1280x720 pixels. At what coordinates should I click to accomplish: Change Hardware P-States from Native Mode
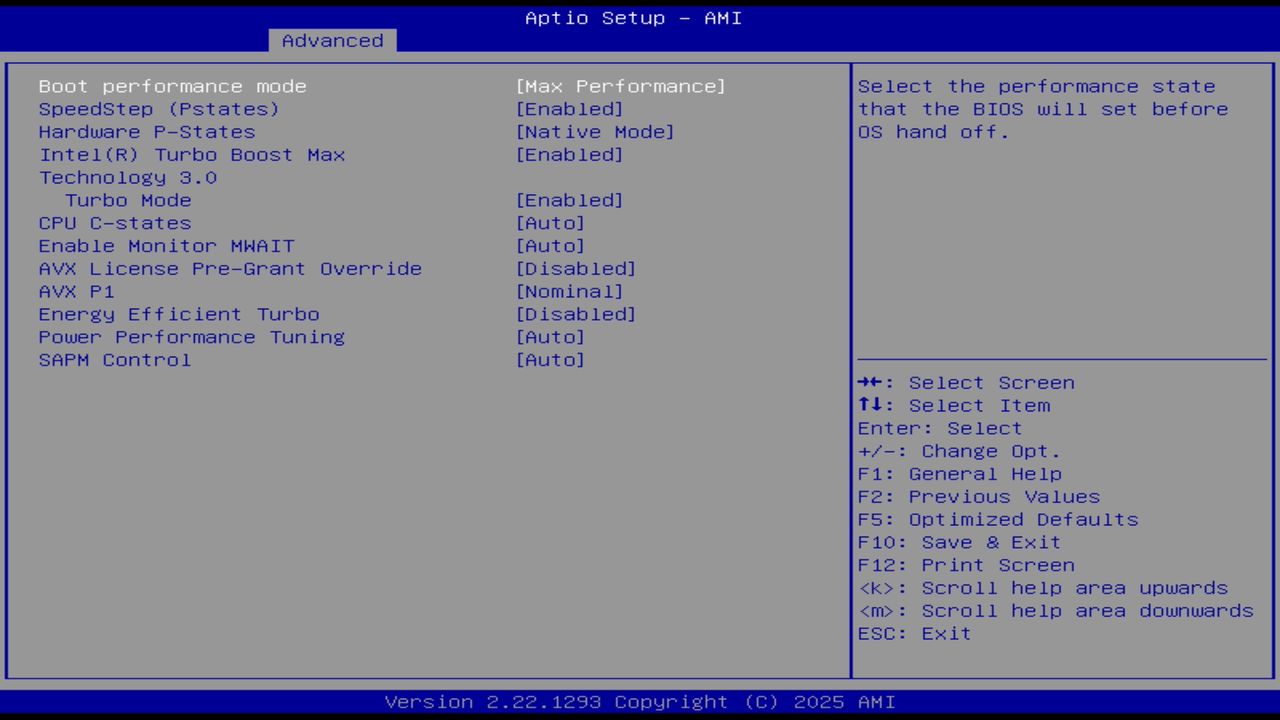(596, 131)
